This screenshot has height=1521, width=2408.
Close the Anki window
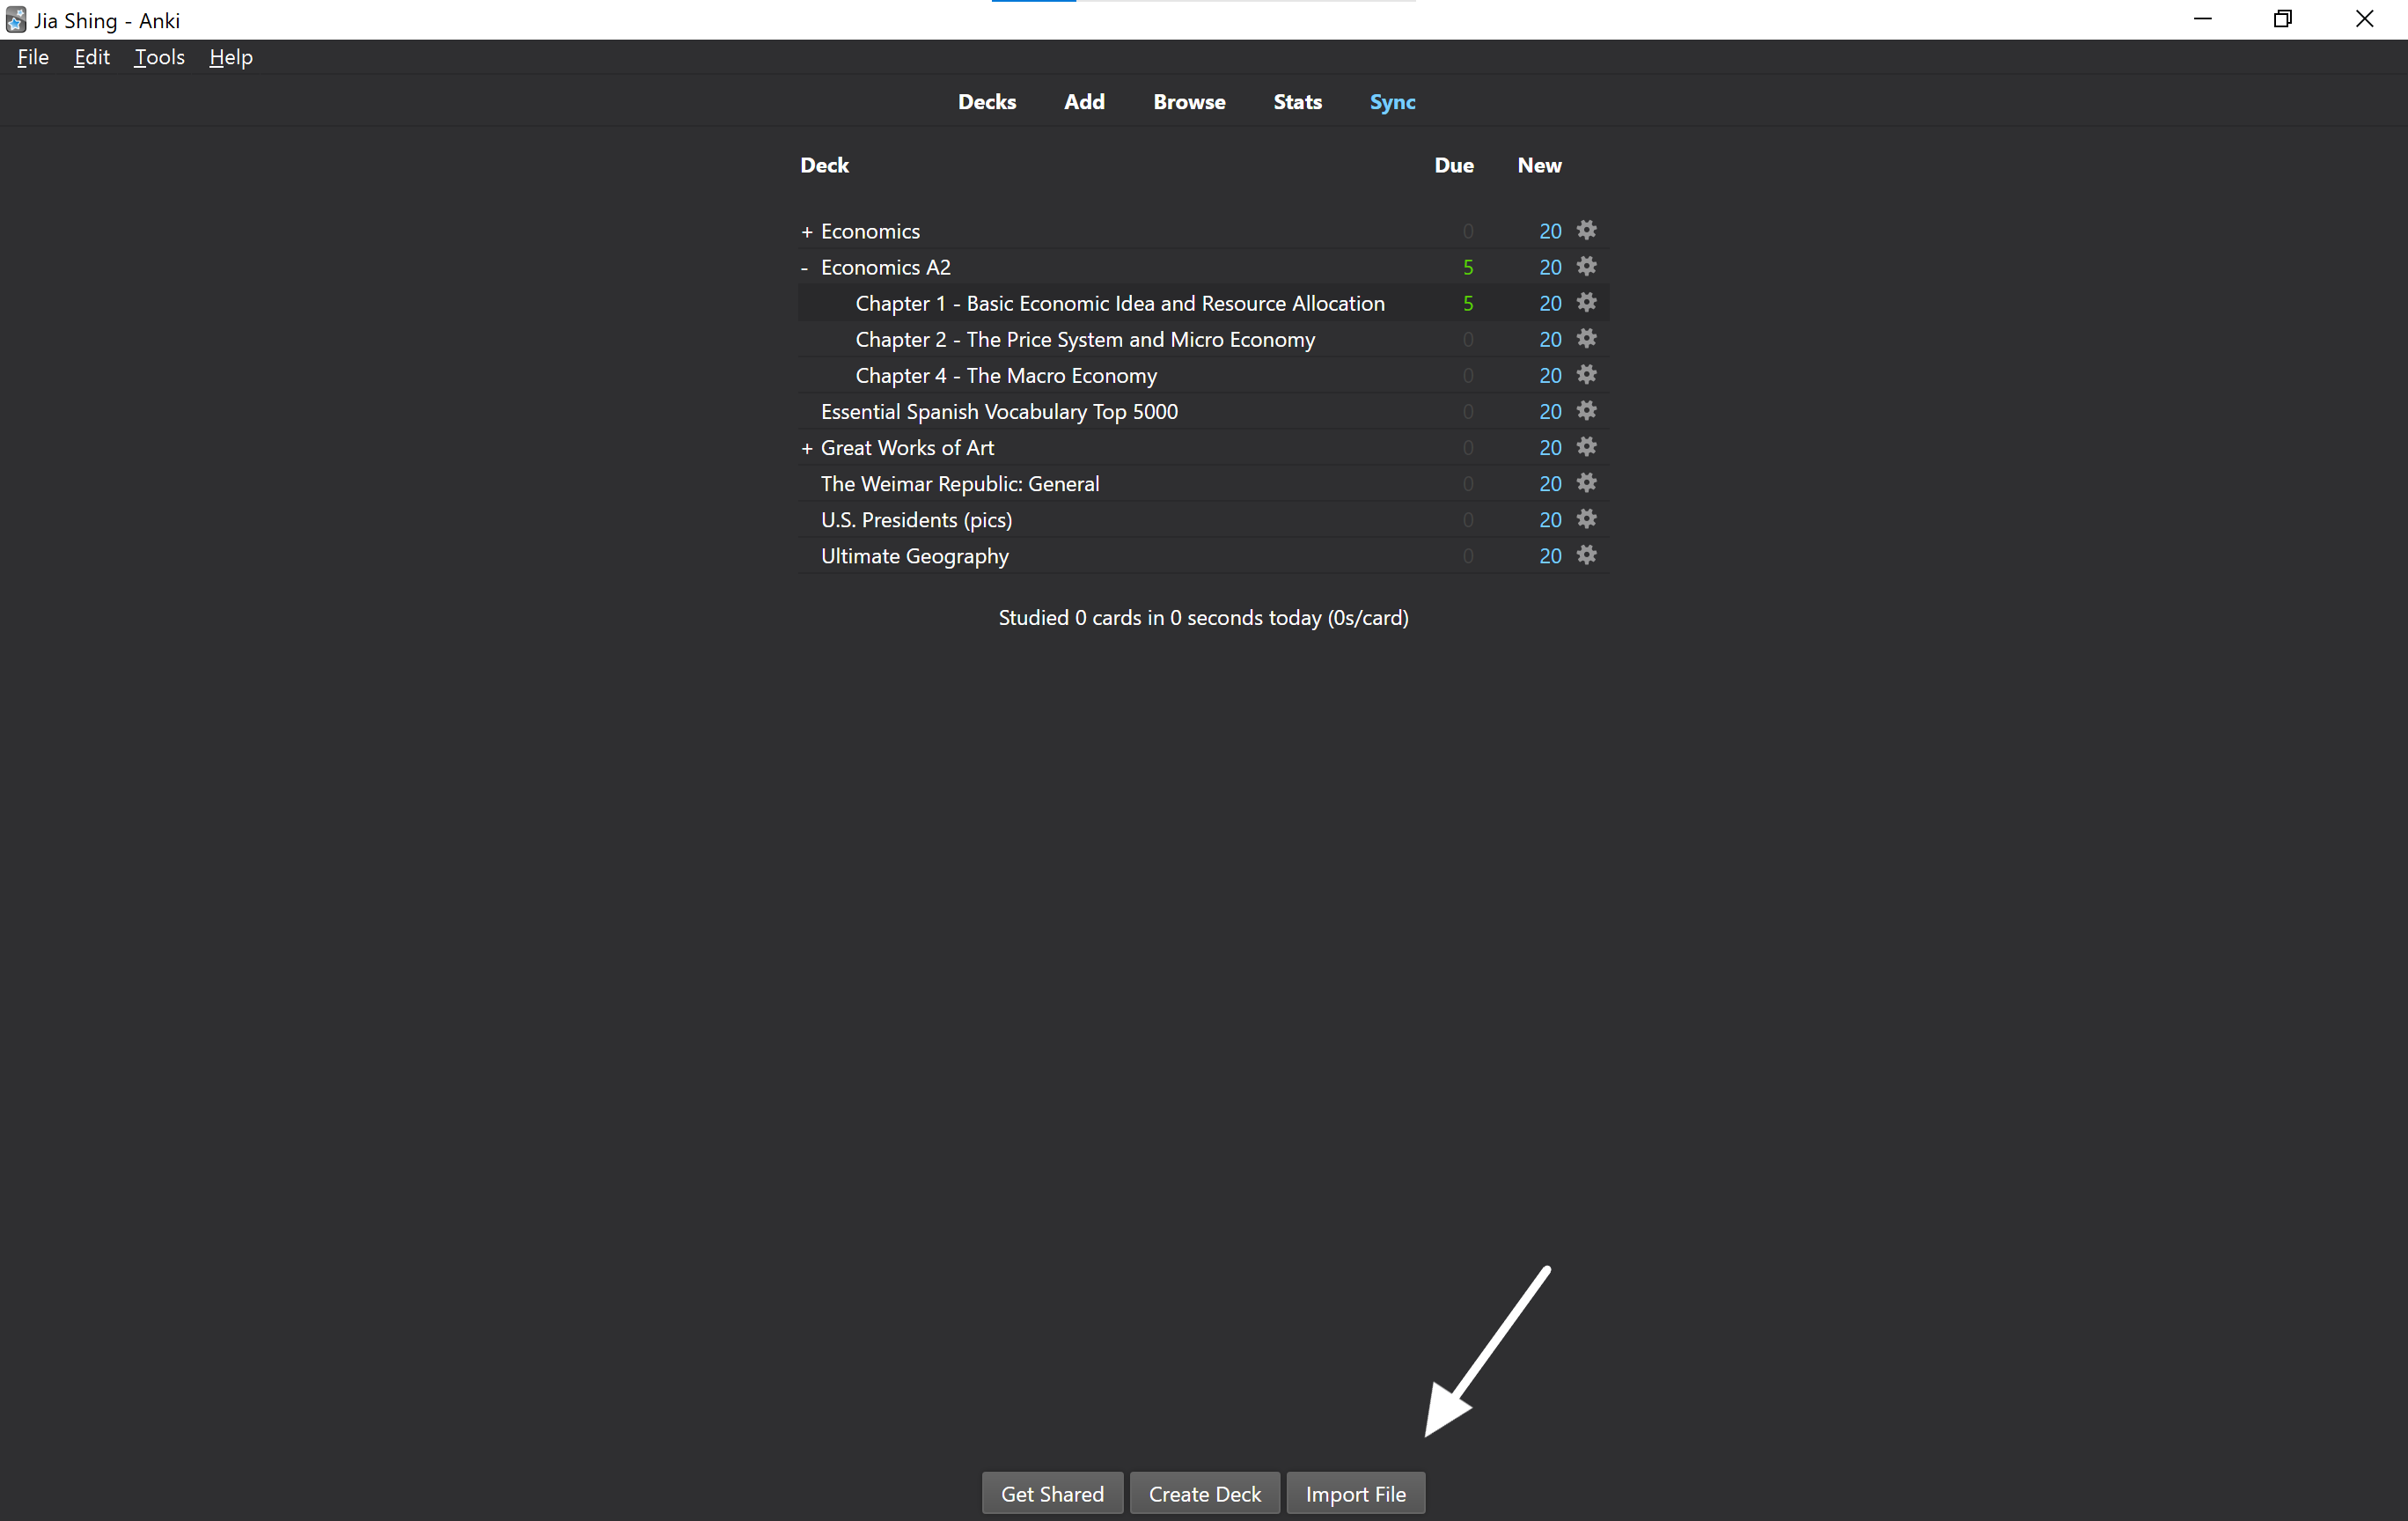pos(2365,19)
